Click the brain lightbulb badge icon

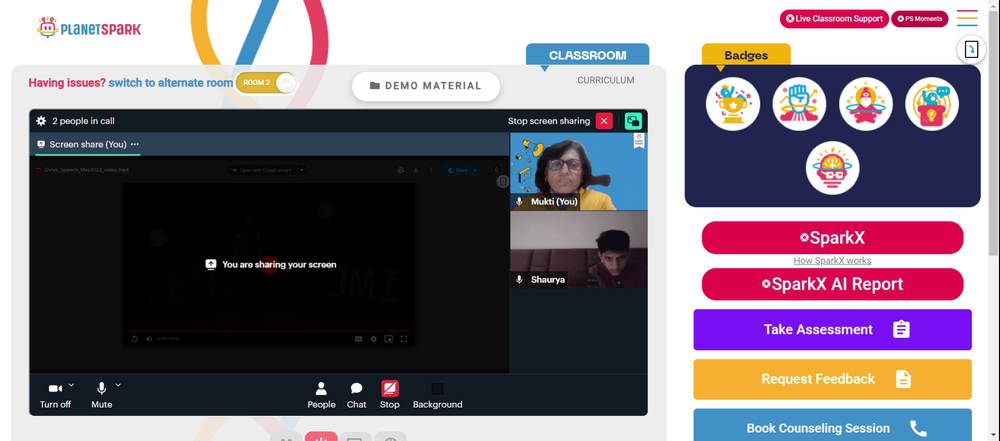832,168
